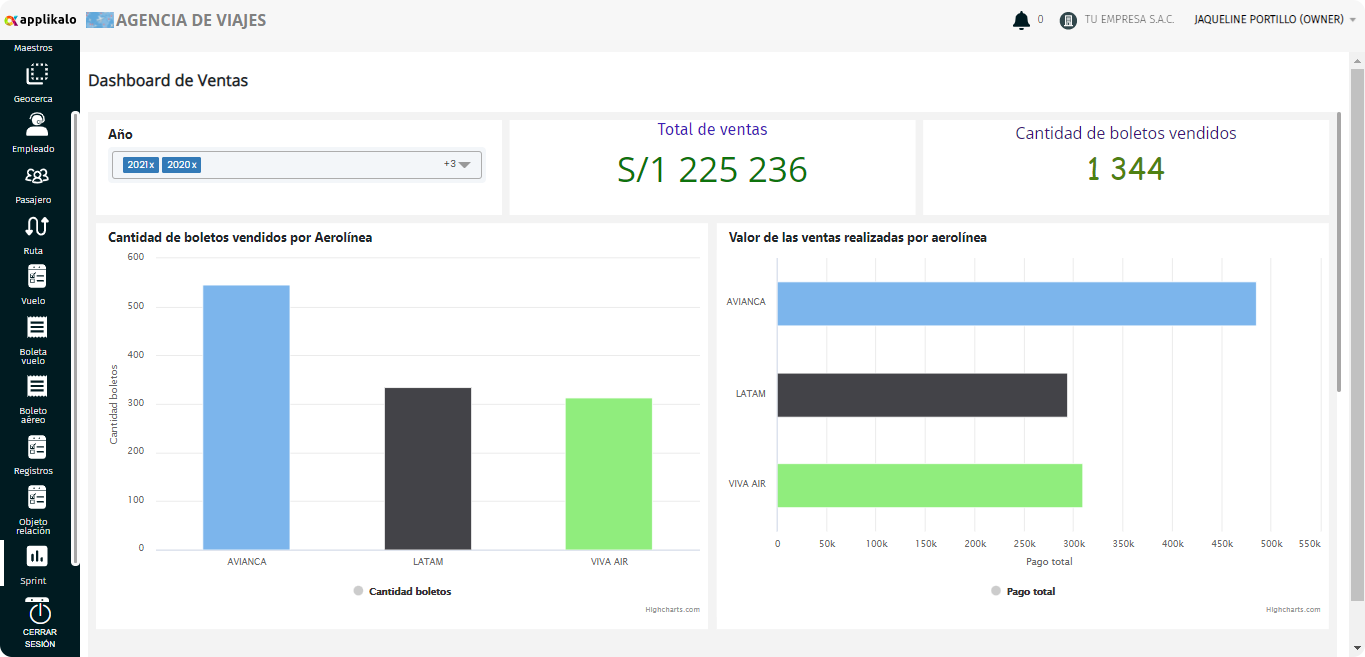
Task: Click the dashboard panel's inner scrollbar
Action: 1339,252
